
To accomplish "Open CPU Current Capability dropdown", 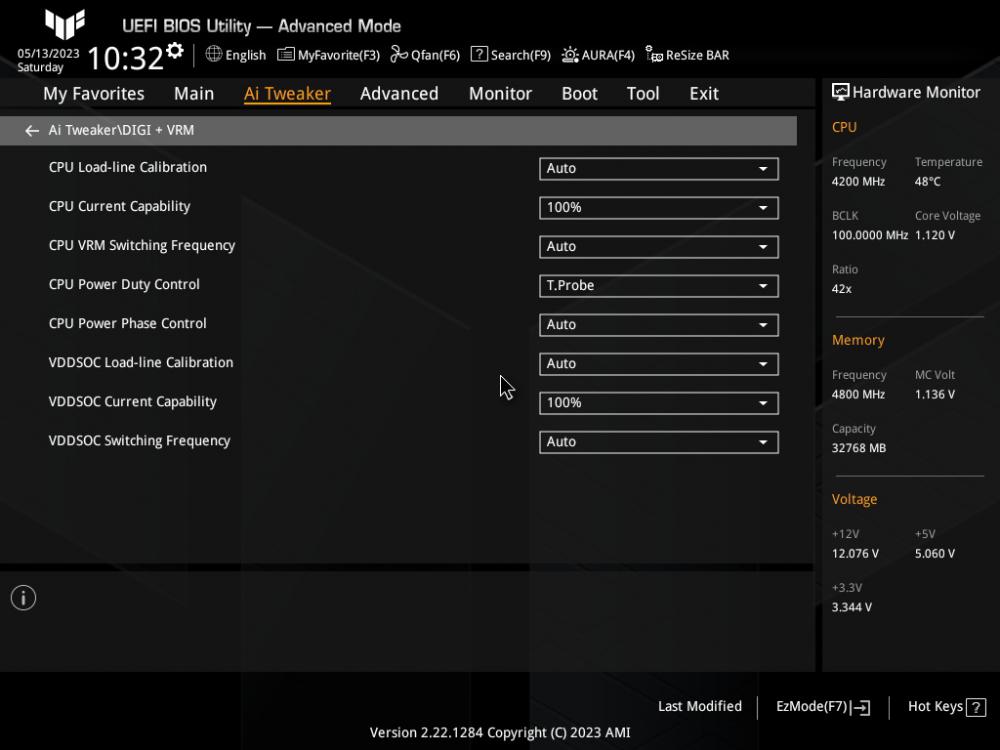I will tap(659, 207).
